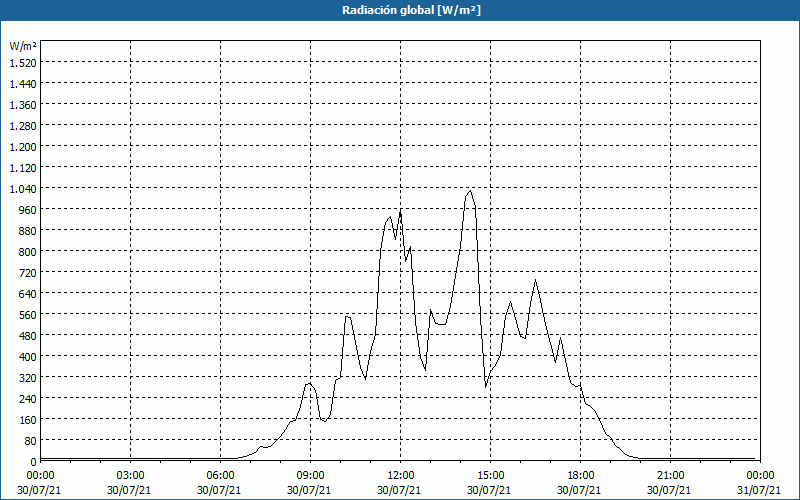Screen dimensions: 800x500
Task: Click the y-axis value "400"
Action: coord(28,357)
